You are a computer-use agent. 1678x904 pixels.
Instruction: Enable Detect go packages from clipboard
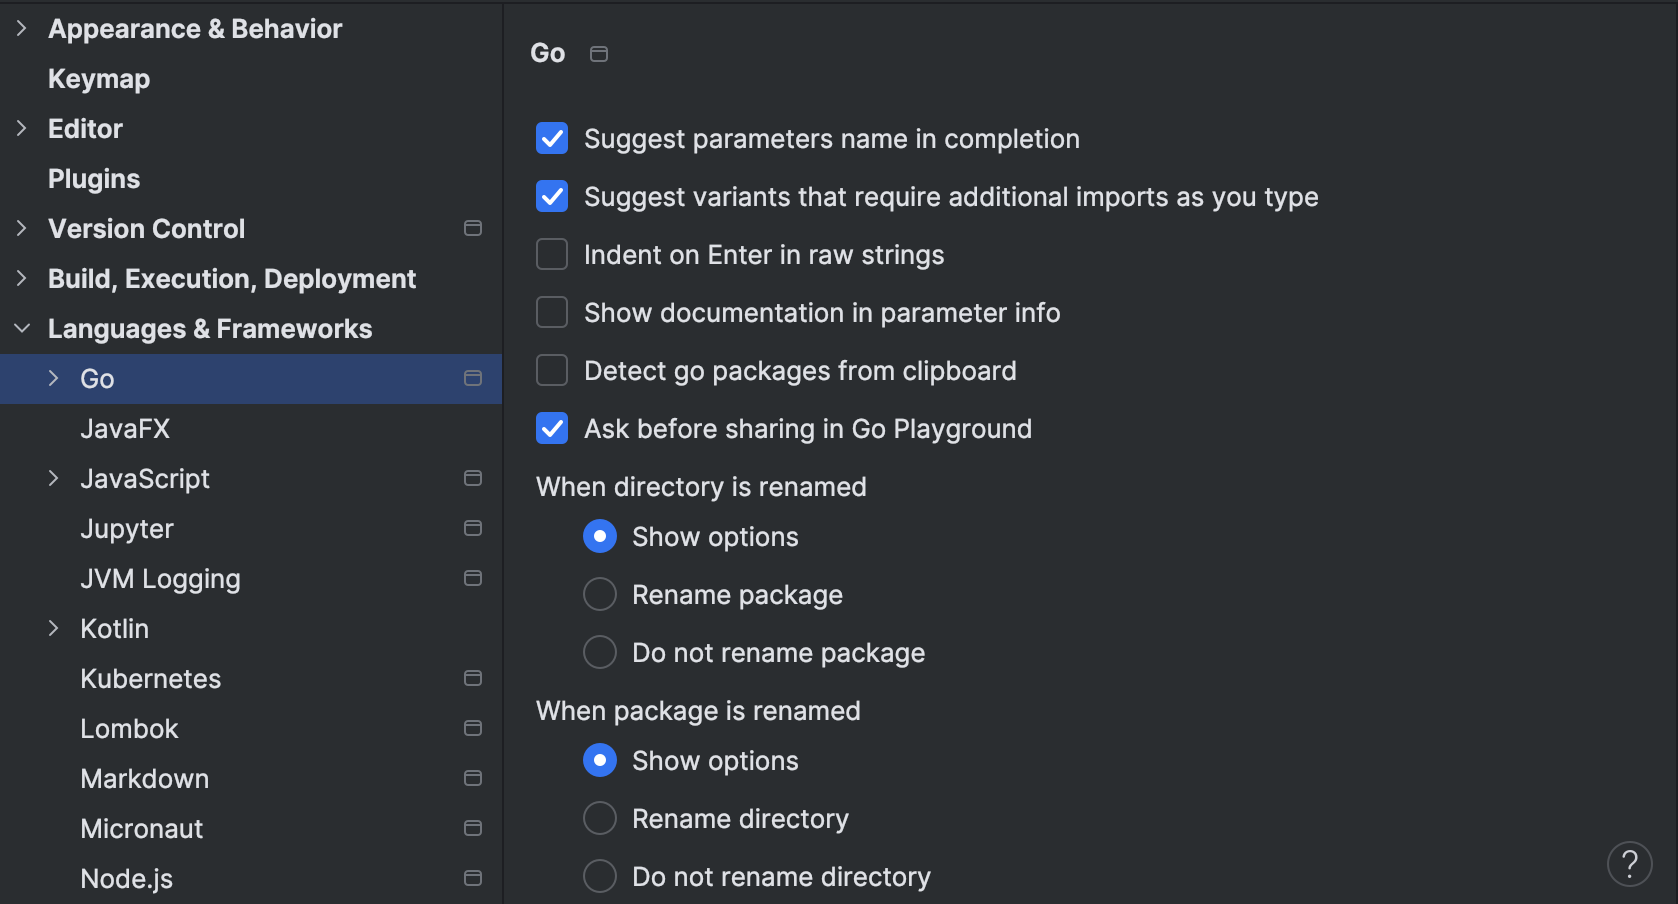pos(551,370)
